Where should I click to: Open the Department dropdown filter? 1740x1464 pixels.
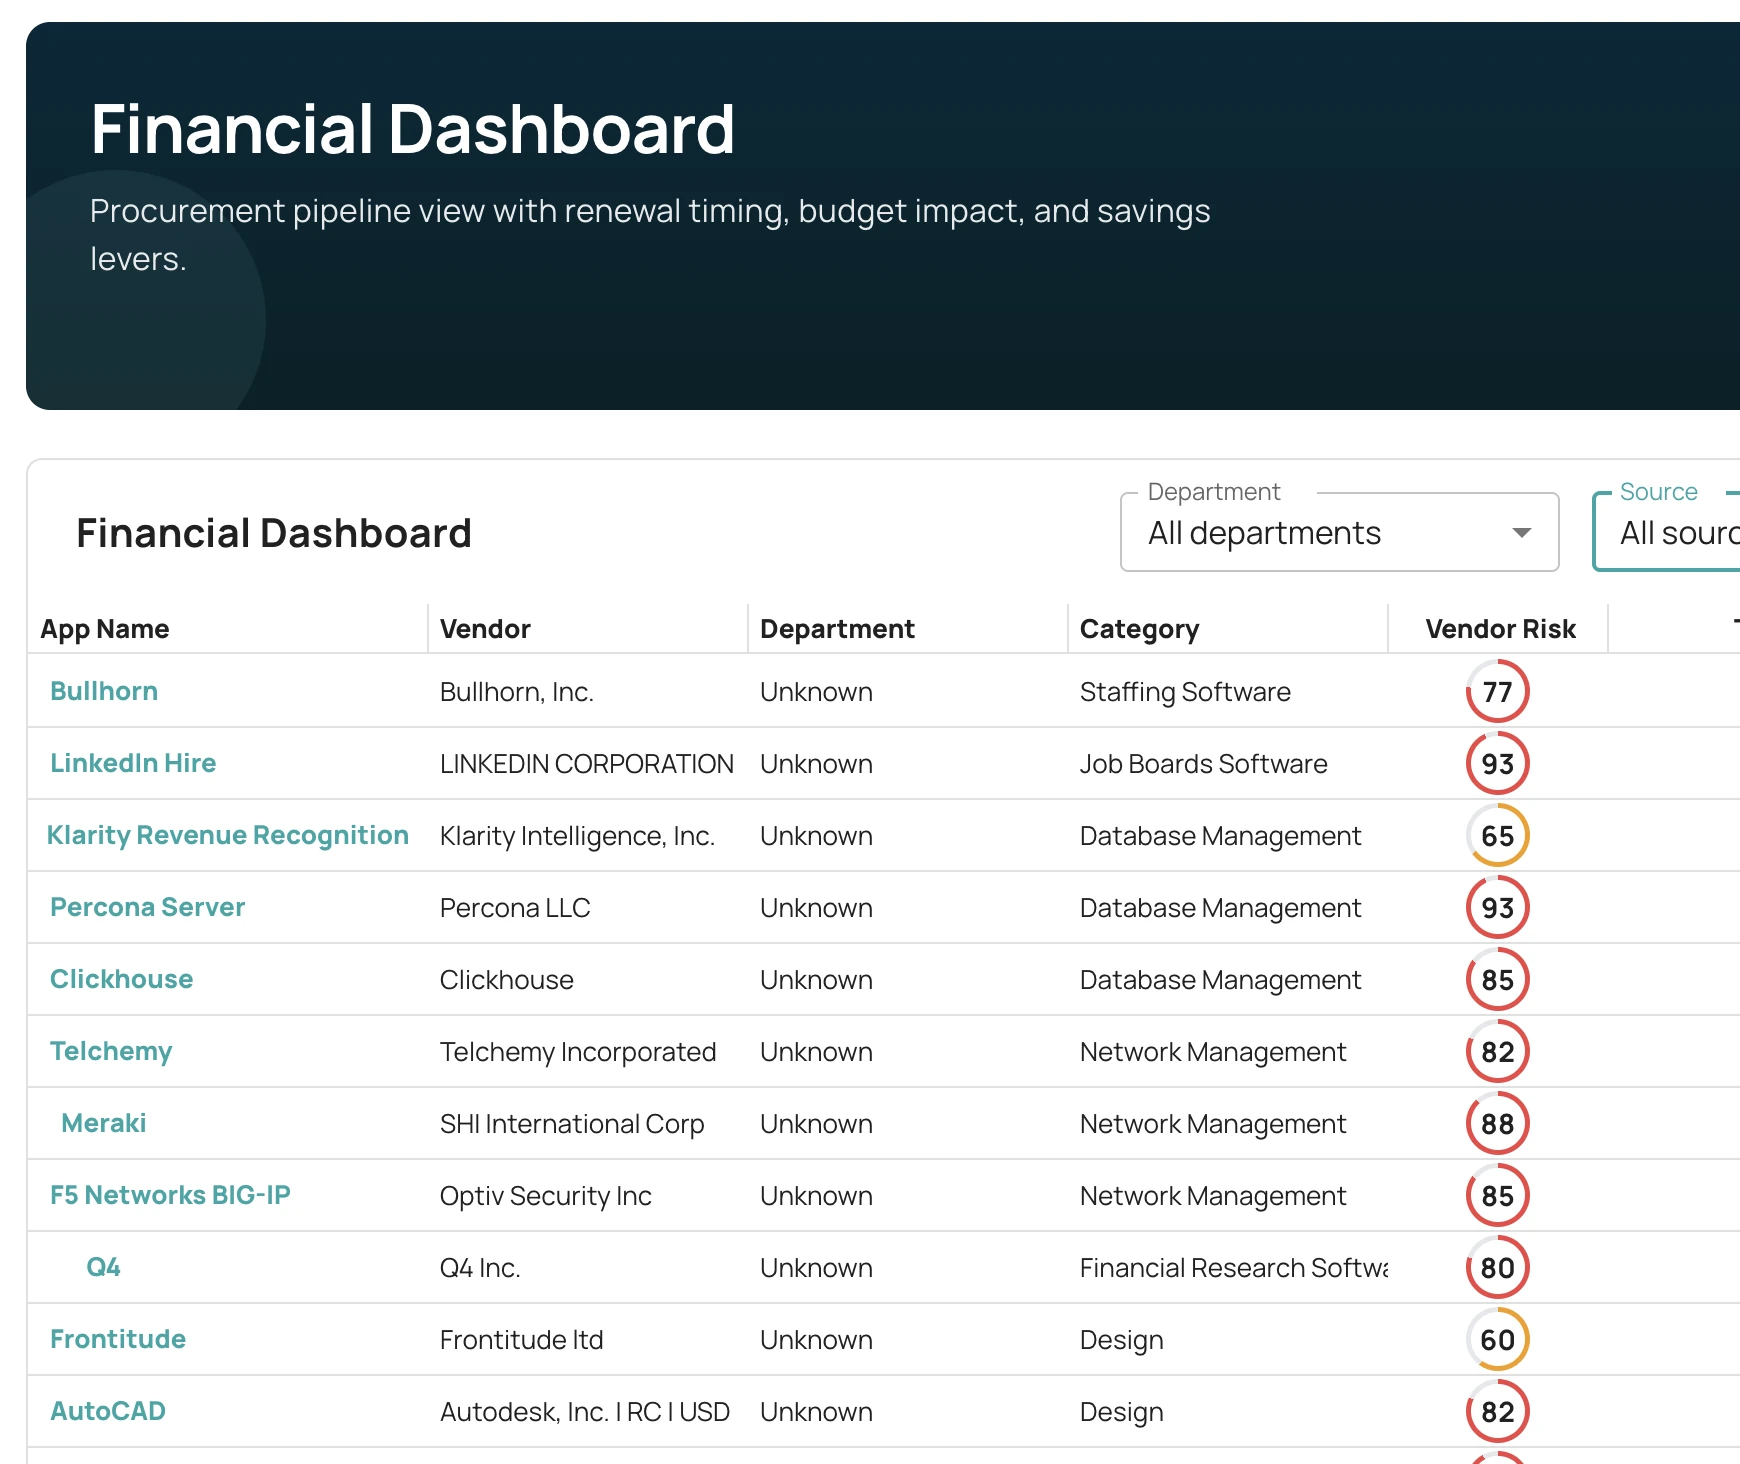coord(1339,532)
